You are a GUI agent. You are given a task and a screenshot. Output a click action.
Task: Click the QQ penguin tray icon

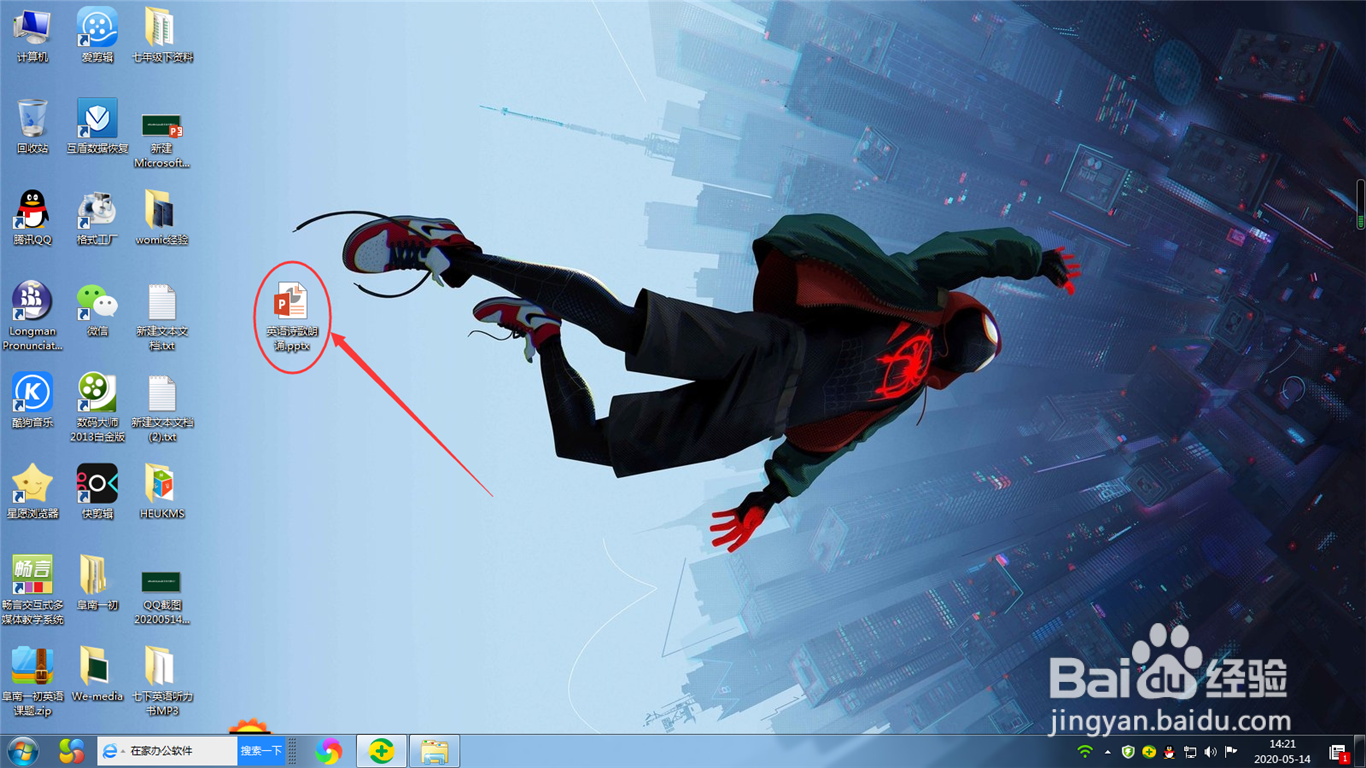tap(1169, 752)
